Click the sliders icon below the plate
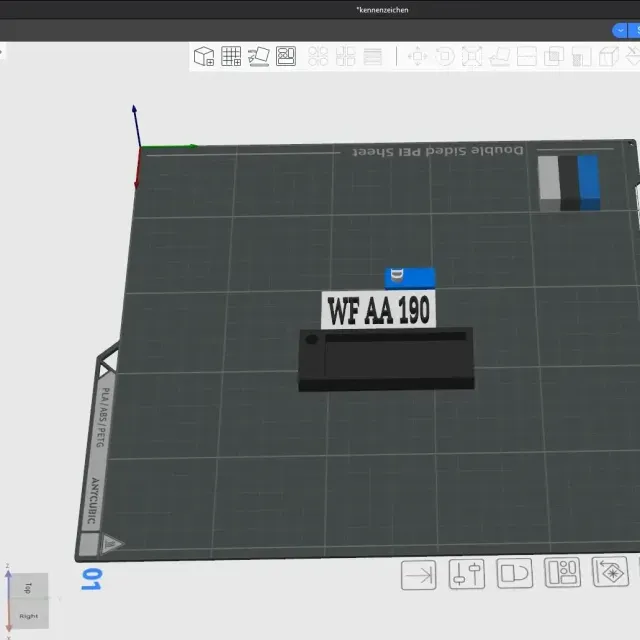 tap(467, 574)
